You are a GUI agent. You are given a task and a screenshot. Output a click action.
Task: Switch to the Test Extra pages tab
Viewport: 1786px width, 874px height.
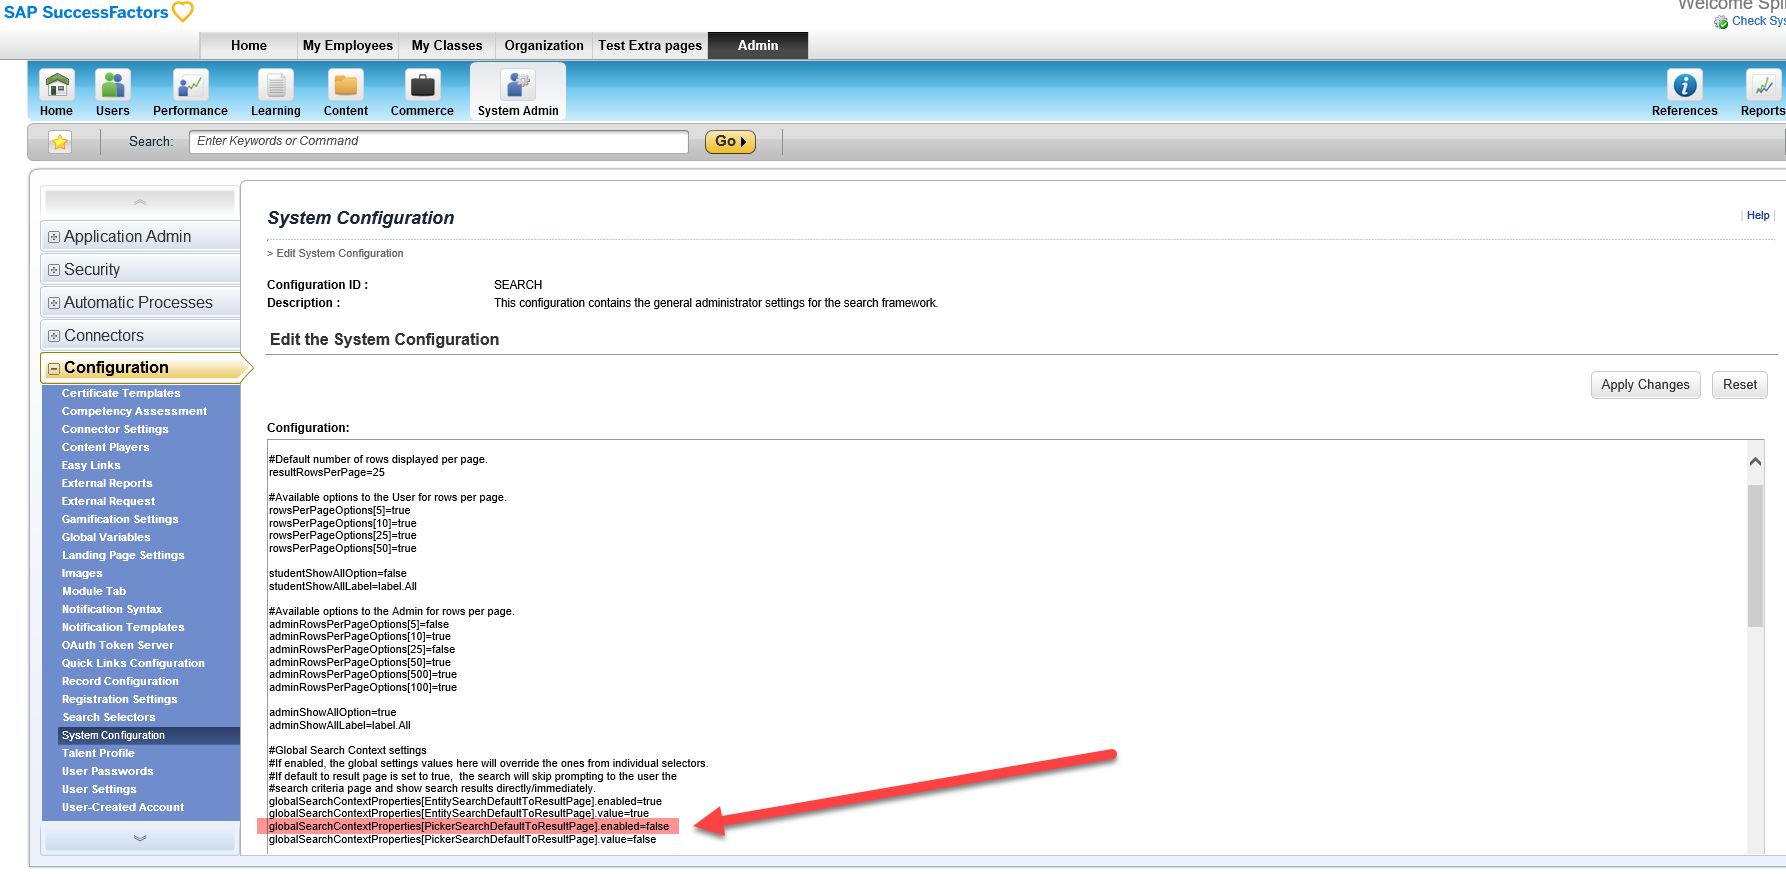tap(650, 45)
